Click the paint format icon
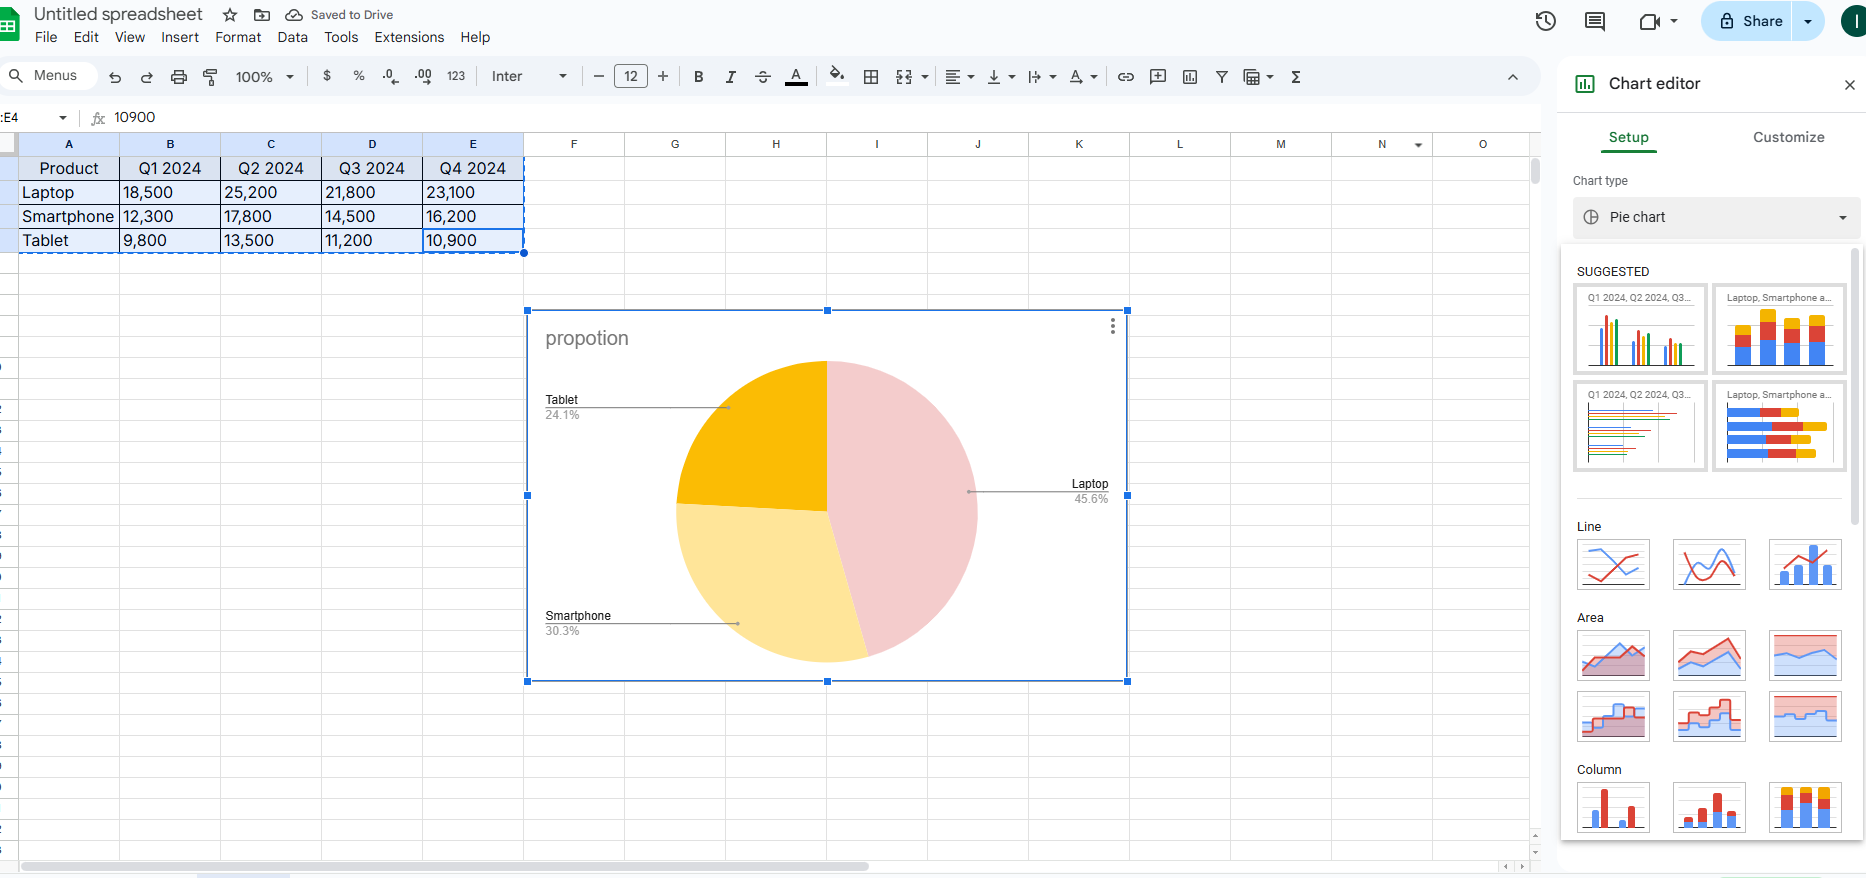Screen dimensions: 1866x878 tap(210, 77)
